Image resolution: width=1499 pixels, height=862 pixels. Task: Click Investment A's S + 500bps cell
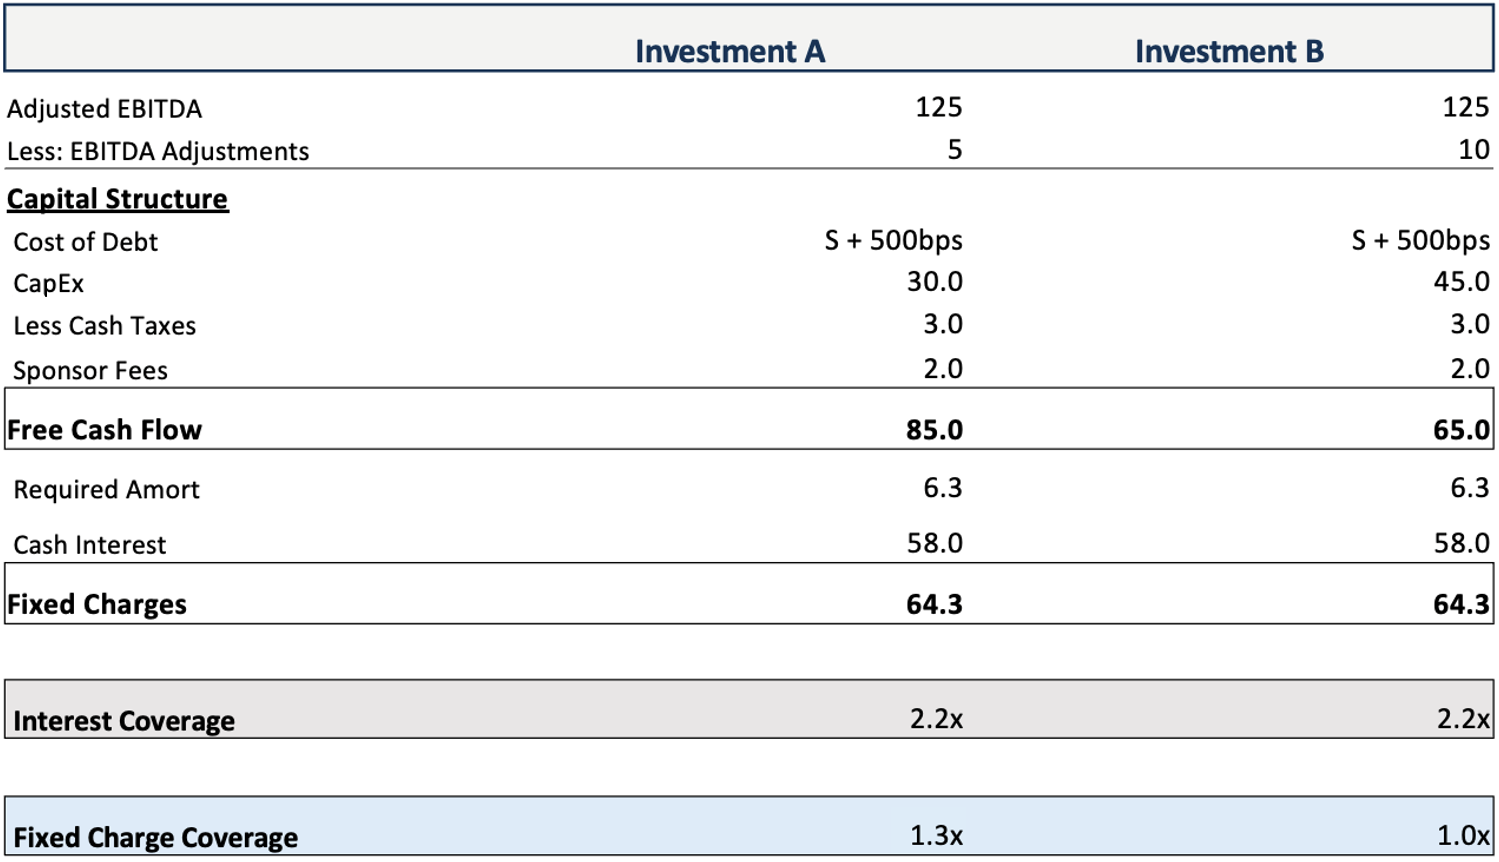[x=893, y=240]
